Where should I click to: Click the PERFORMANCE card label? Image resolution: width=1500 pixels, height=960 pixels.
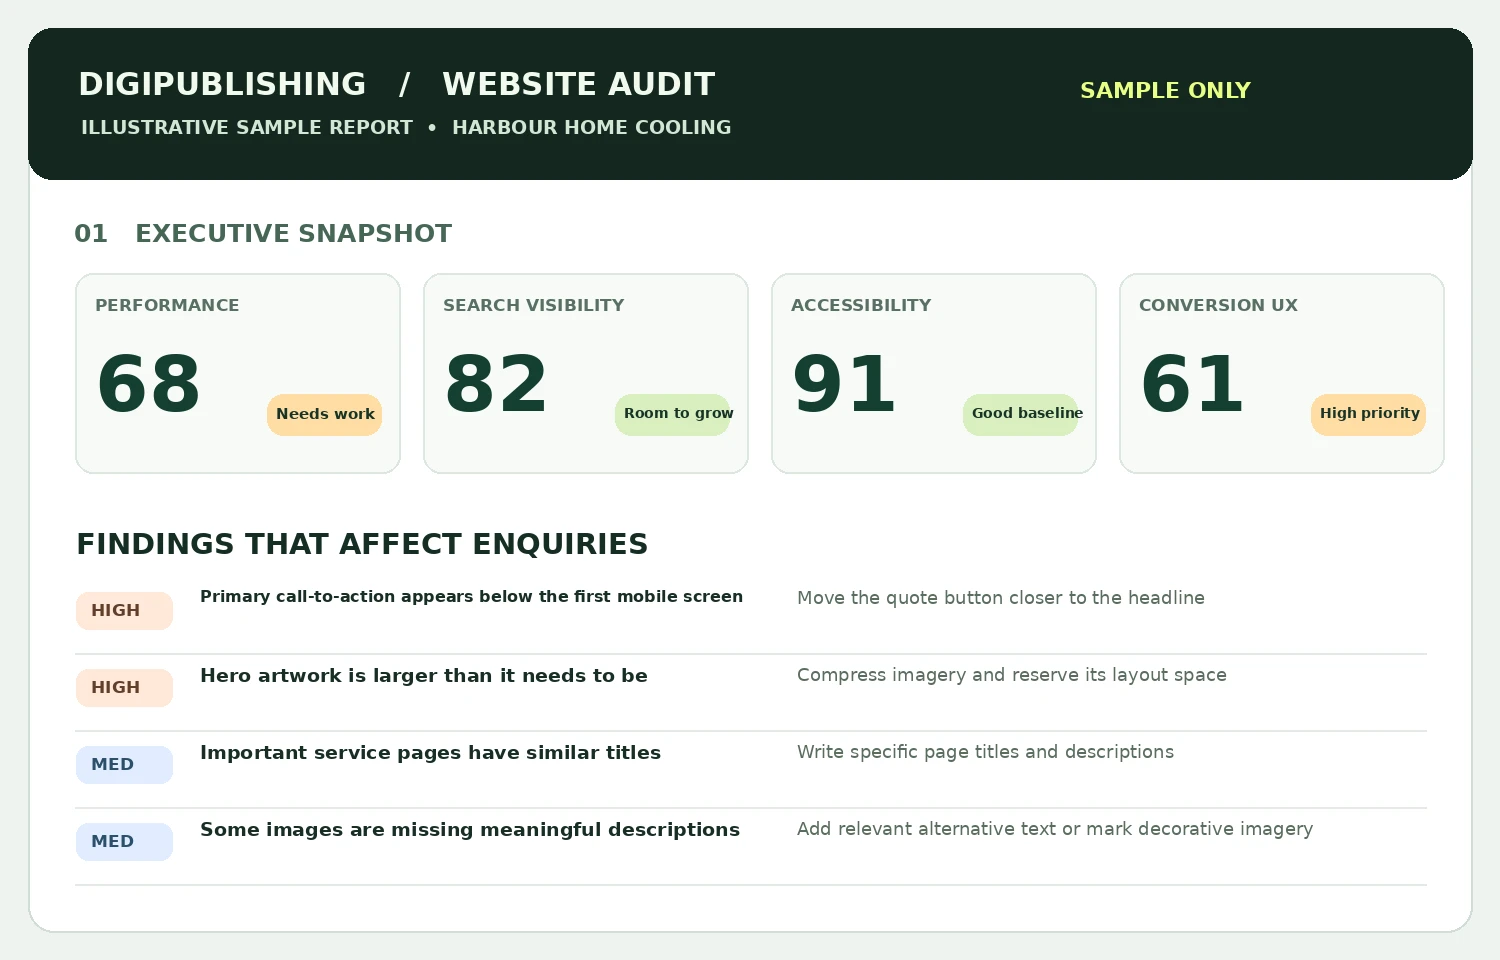[167, 305]
